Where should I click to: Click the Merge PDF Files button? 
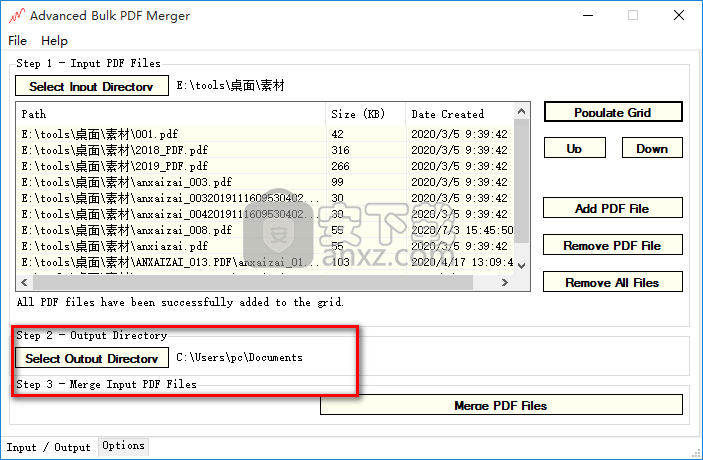(501, 405)
